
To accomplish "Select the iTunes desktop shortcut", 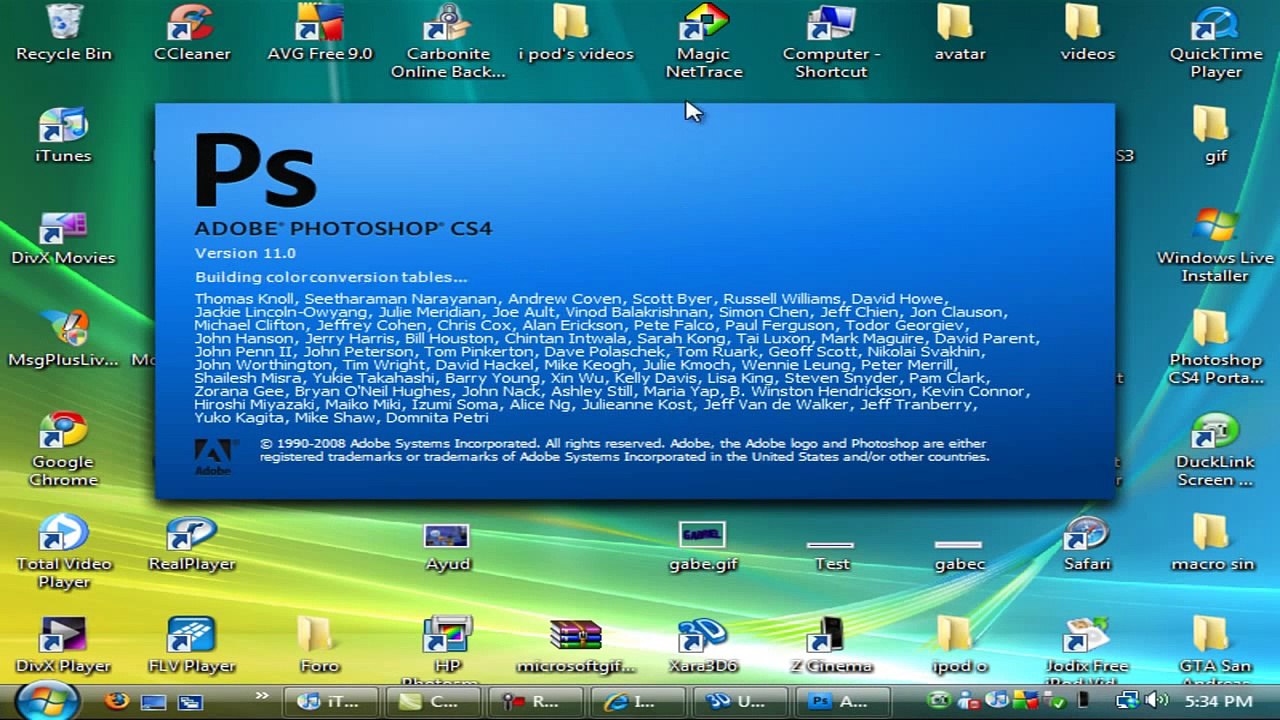I will 64,134.
